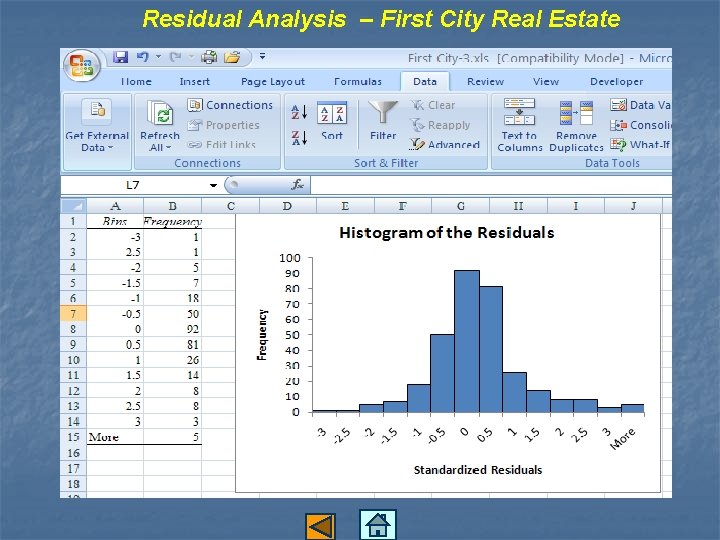Click the orange previous slide arrow
Screen dimensions: 720x540
[320, 526]
